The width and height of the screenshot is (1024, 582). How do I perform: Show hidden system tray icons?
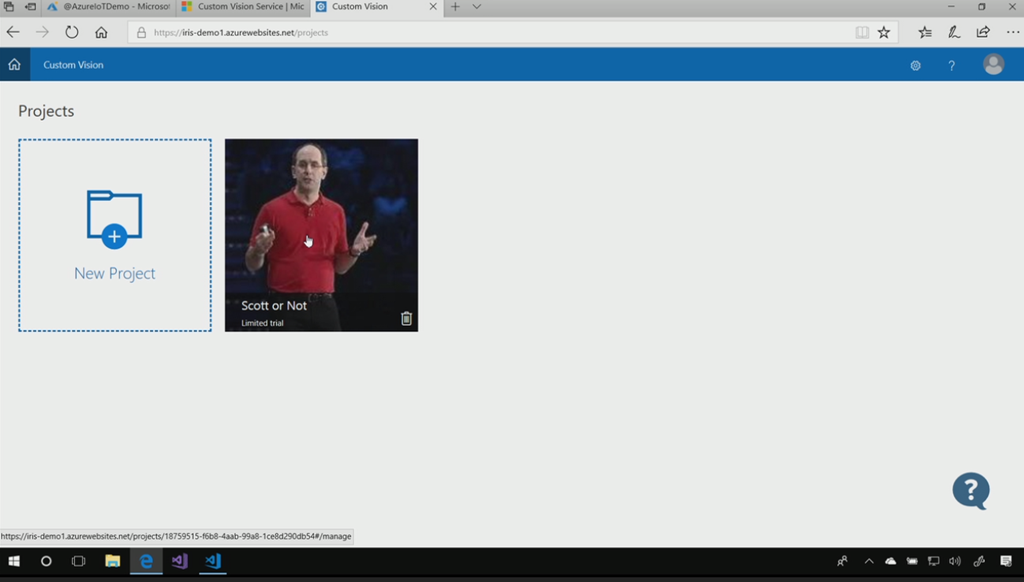pyautogui.click(x=869, y=561)
